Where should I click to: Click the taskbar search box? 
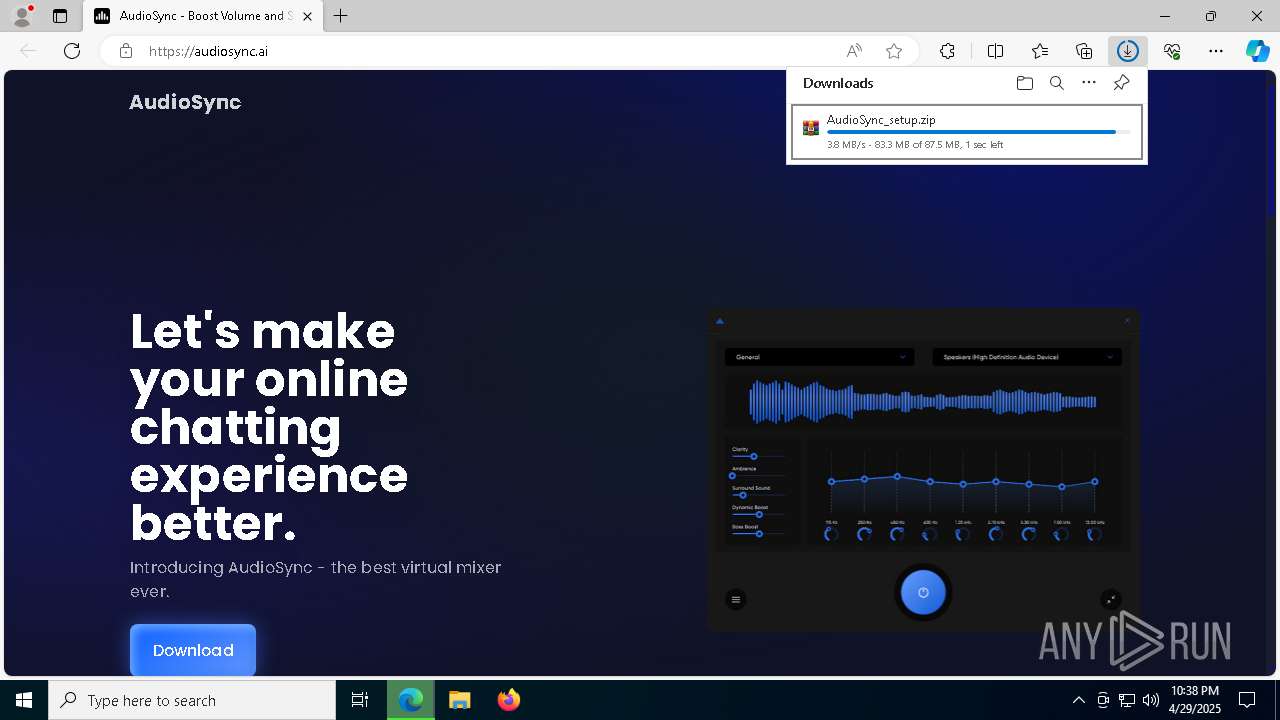[192, 700]
